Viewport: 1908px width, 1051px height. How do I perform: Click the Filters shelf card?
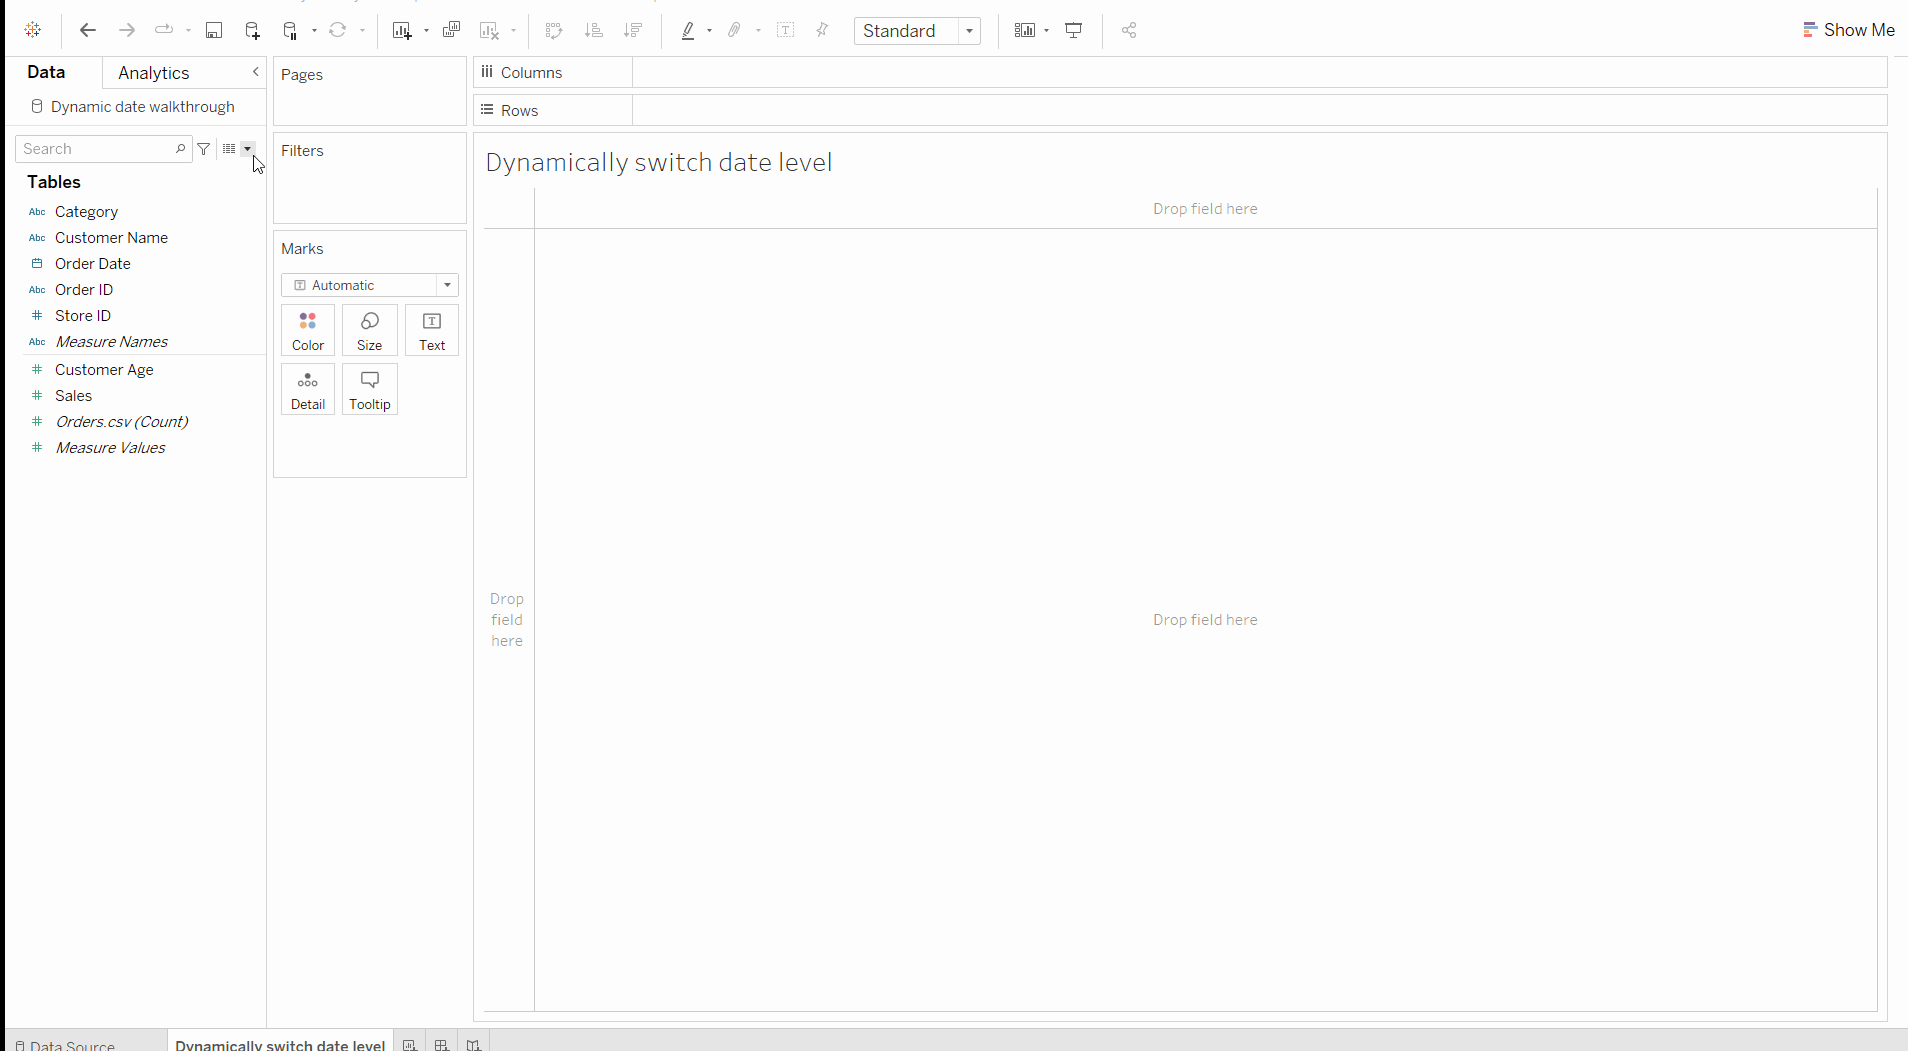click(x=370, y=178)
